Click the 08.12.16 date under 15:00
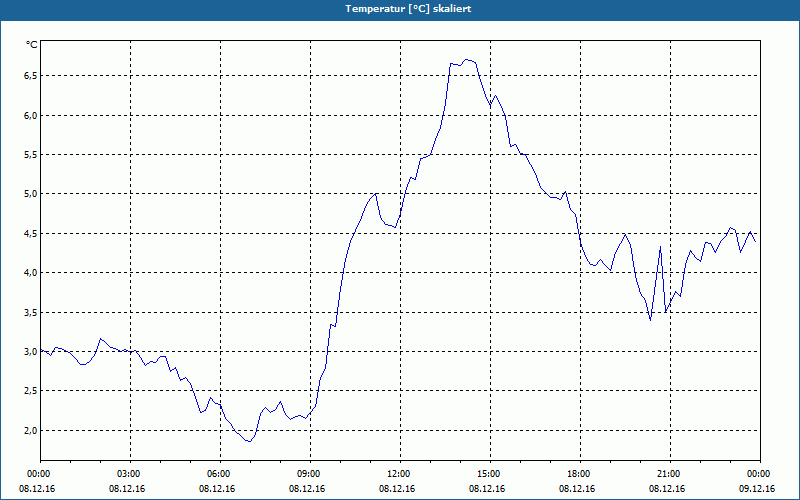This screenshot has width=800, height=500. [x=487, y=489]
